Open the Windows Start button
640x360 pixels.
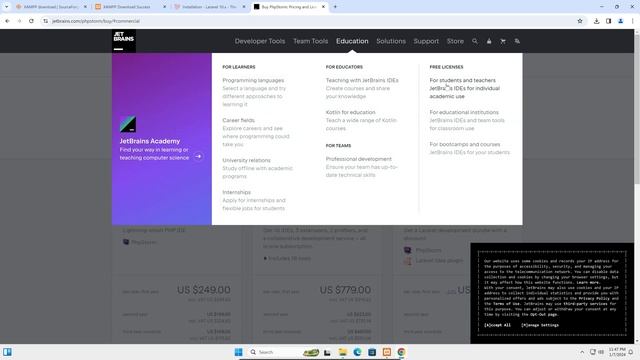tap(239, 352)
